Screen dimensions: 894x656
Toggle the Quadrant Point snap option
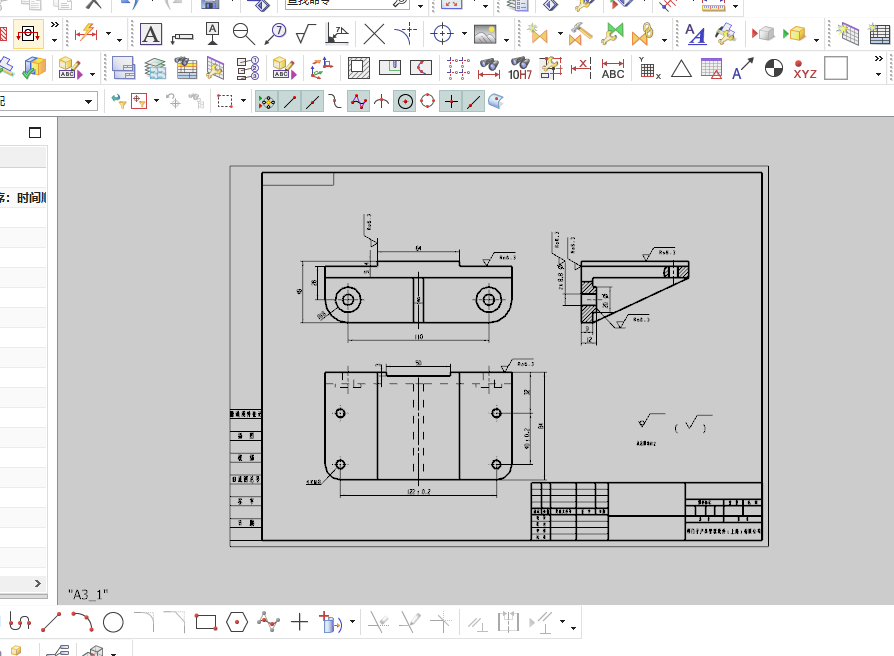[x=428, y=102]
